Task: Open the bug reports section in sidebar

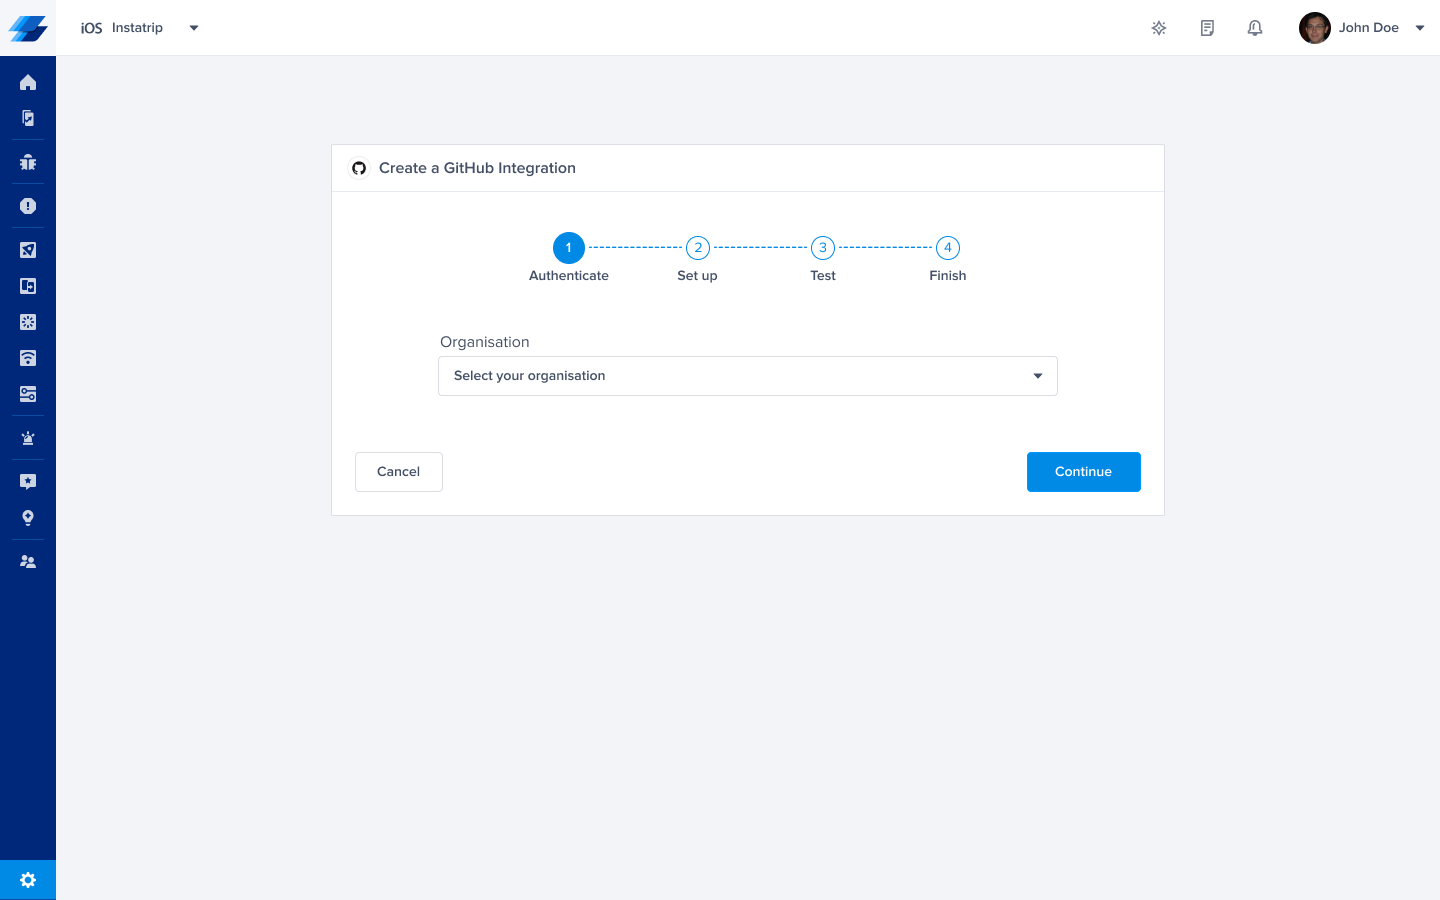Action: point(28,162)
